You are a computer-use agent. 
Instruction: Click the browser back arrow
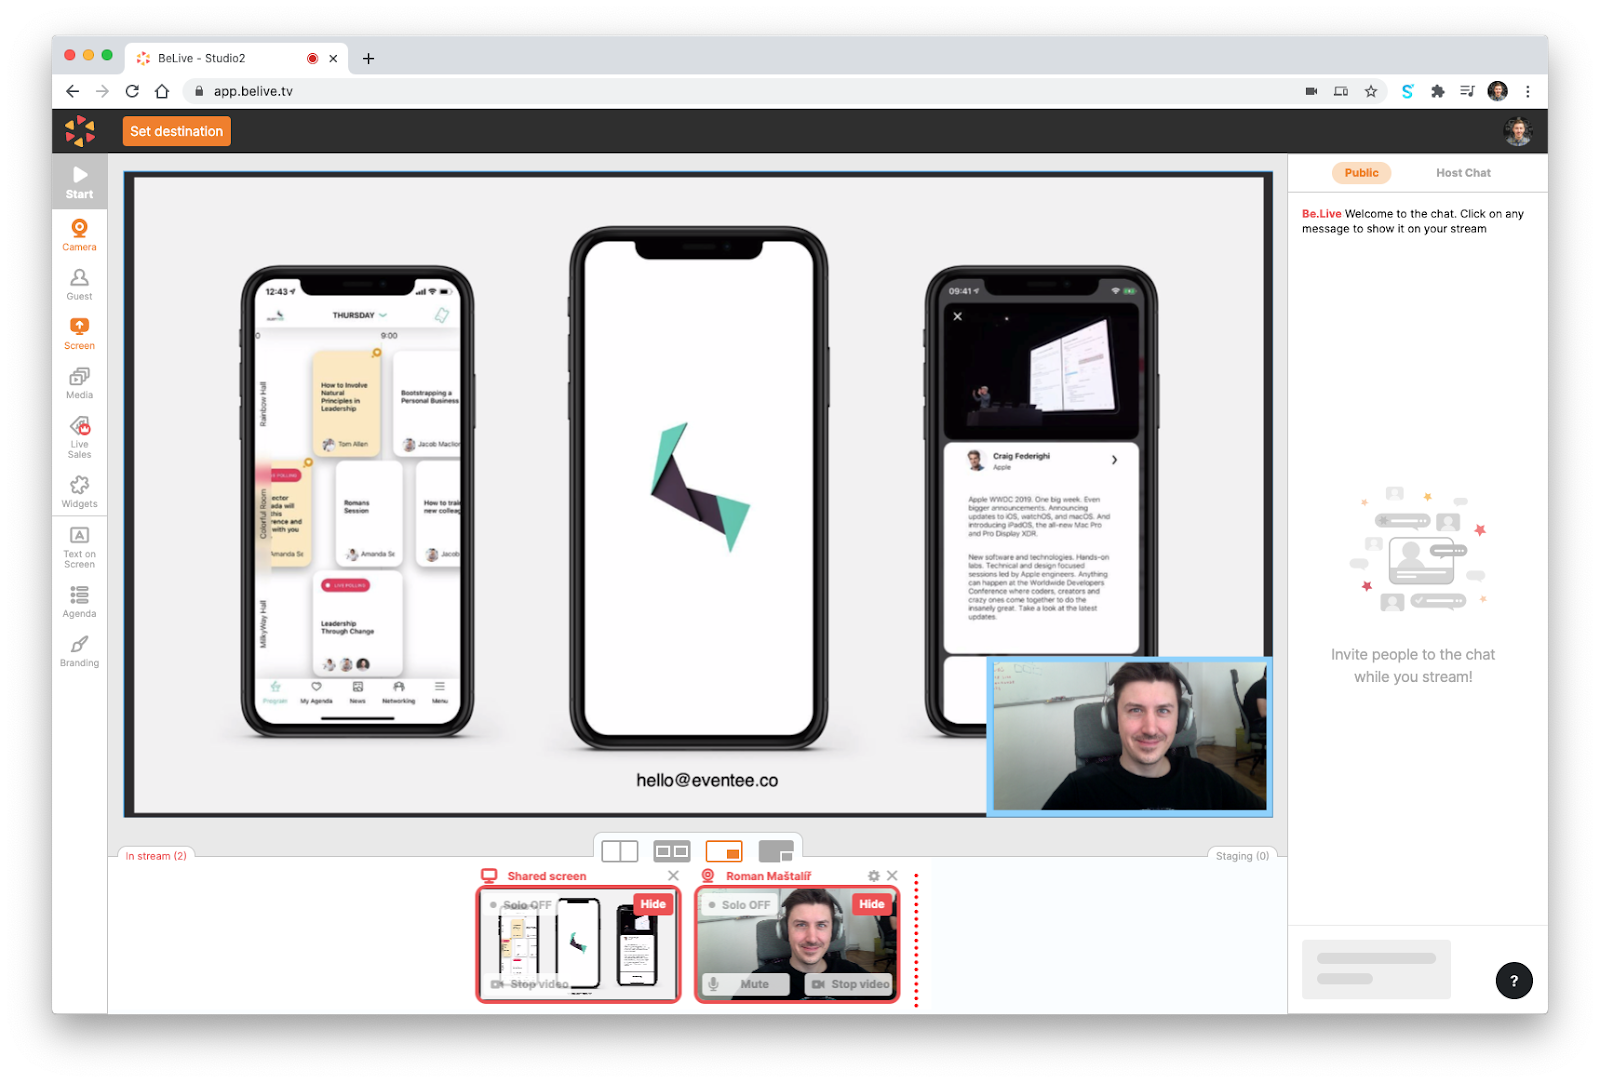tap(72, 91)
